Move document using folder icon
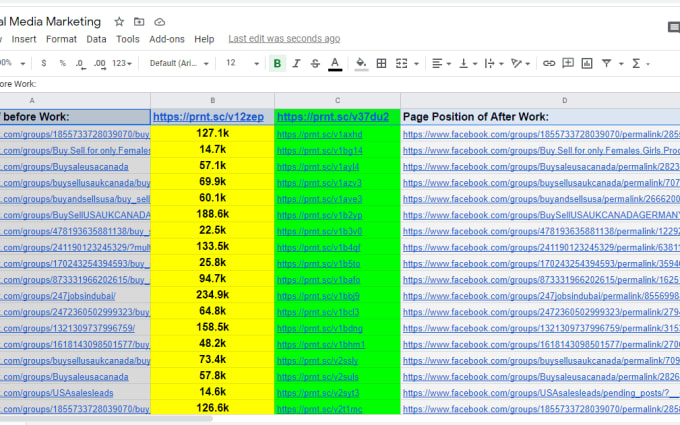The height and width of the screenshot is (425, 680). click(x=139, y=22)
